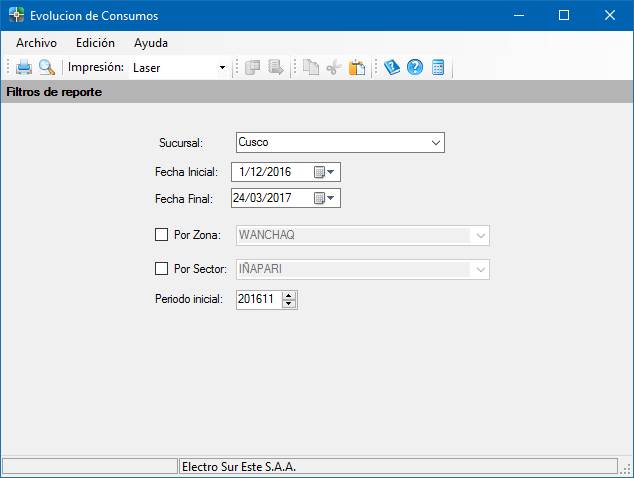This screenshot has height=478, width=634.
Task: Open the calculator icon in toolbar
Action: [438, 67]
